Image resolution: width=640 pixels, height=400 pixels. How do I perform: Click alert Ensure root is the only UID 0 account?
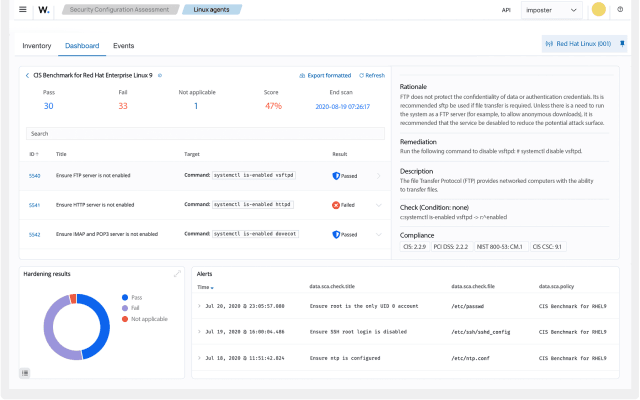click(x=364, y=306)
